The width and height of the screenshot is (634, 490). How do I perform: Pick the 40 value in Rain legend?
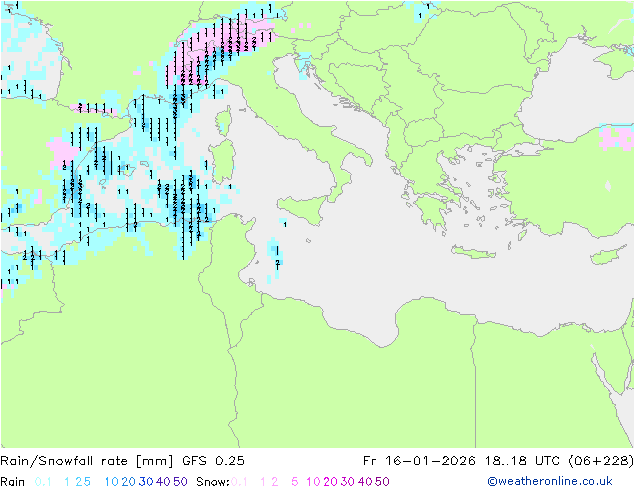pyautogui.click(x=163, y=482)
